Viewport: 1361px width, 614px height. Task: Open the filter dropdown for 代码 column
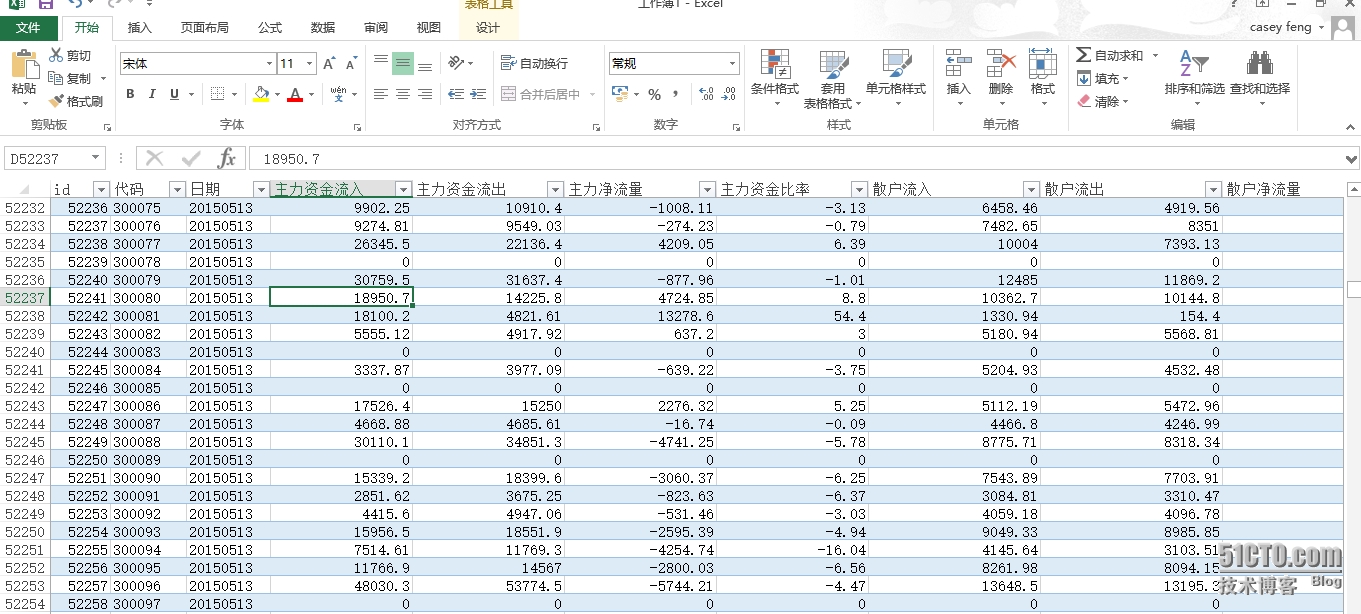click(x=177, y=189)
